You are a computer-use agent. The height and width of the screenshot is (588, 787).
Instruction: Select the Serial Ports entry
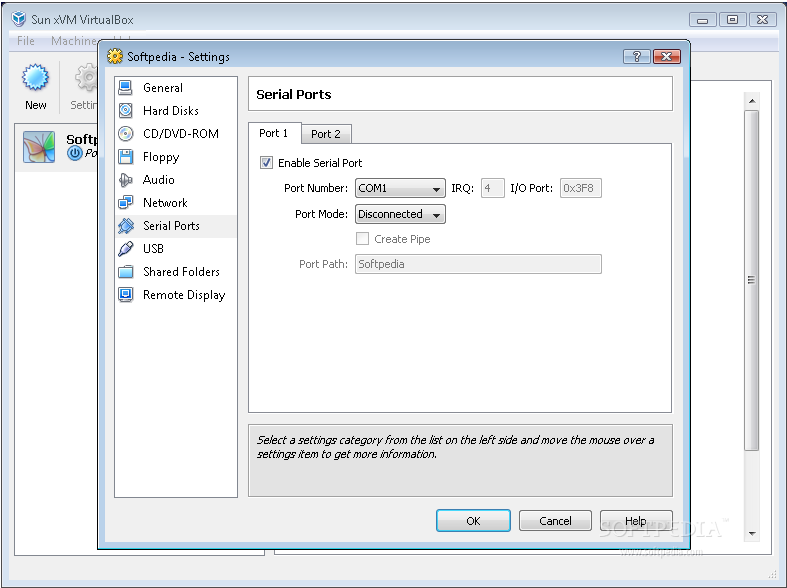coord(176,226)
